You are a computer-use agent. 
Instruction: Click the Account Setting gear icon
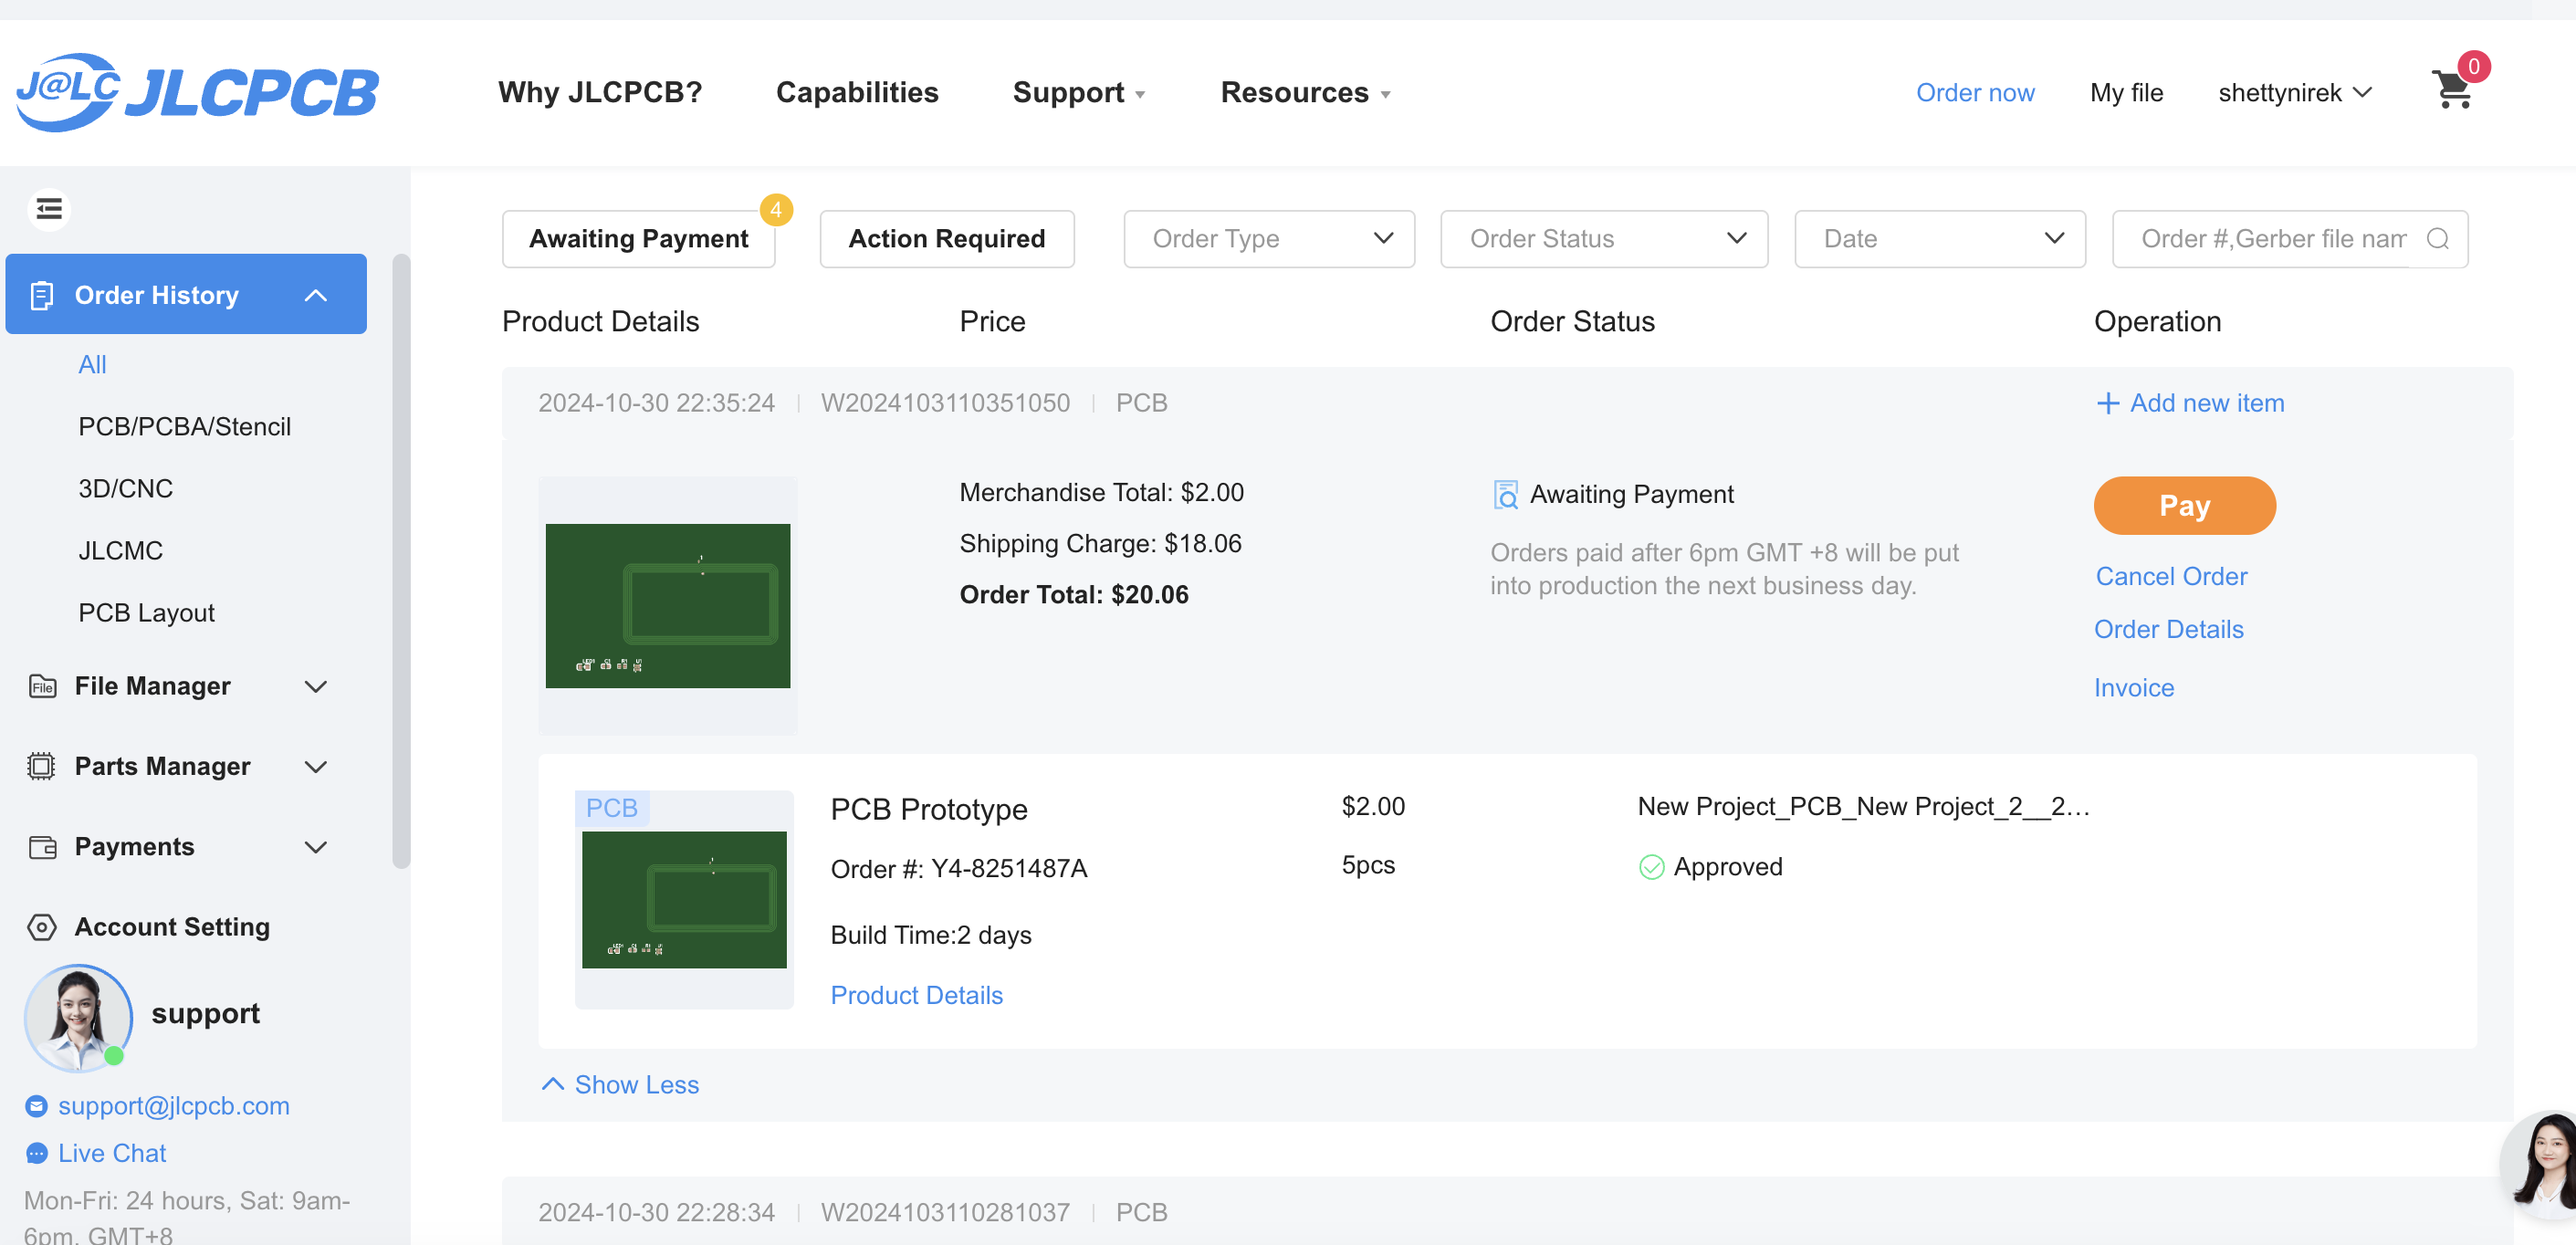tap(41, 927)
